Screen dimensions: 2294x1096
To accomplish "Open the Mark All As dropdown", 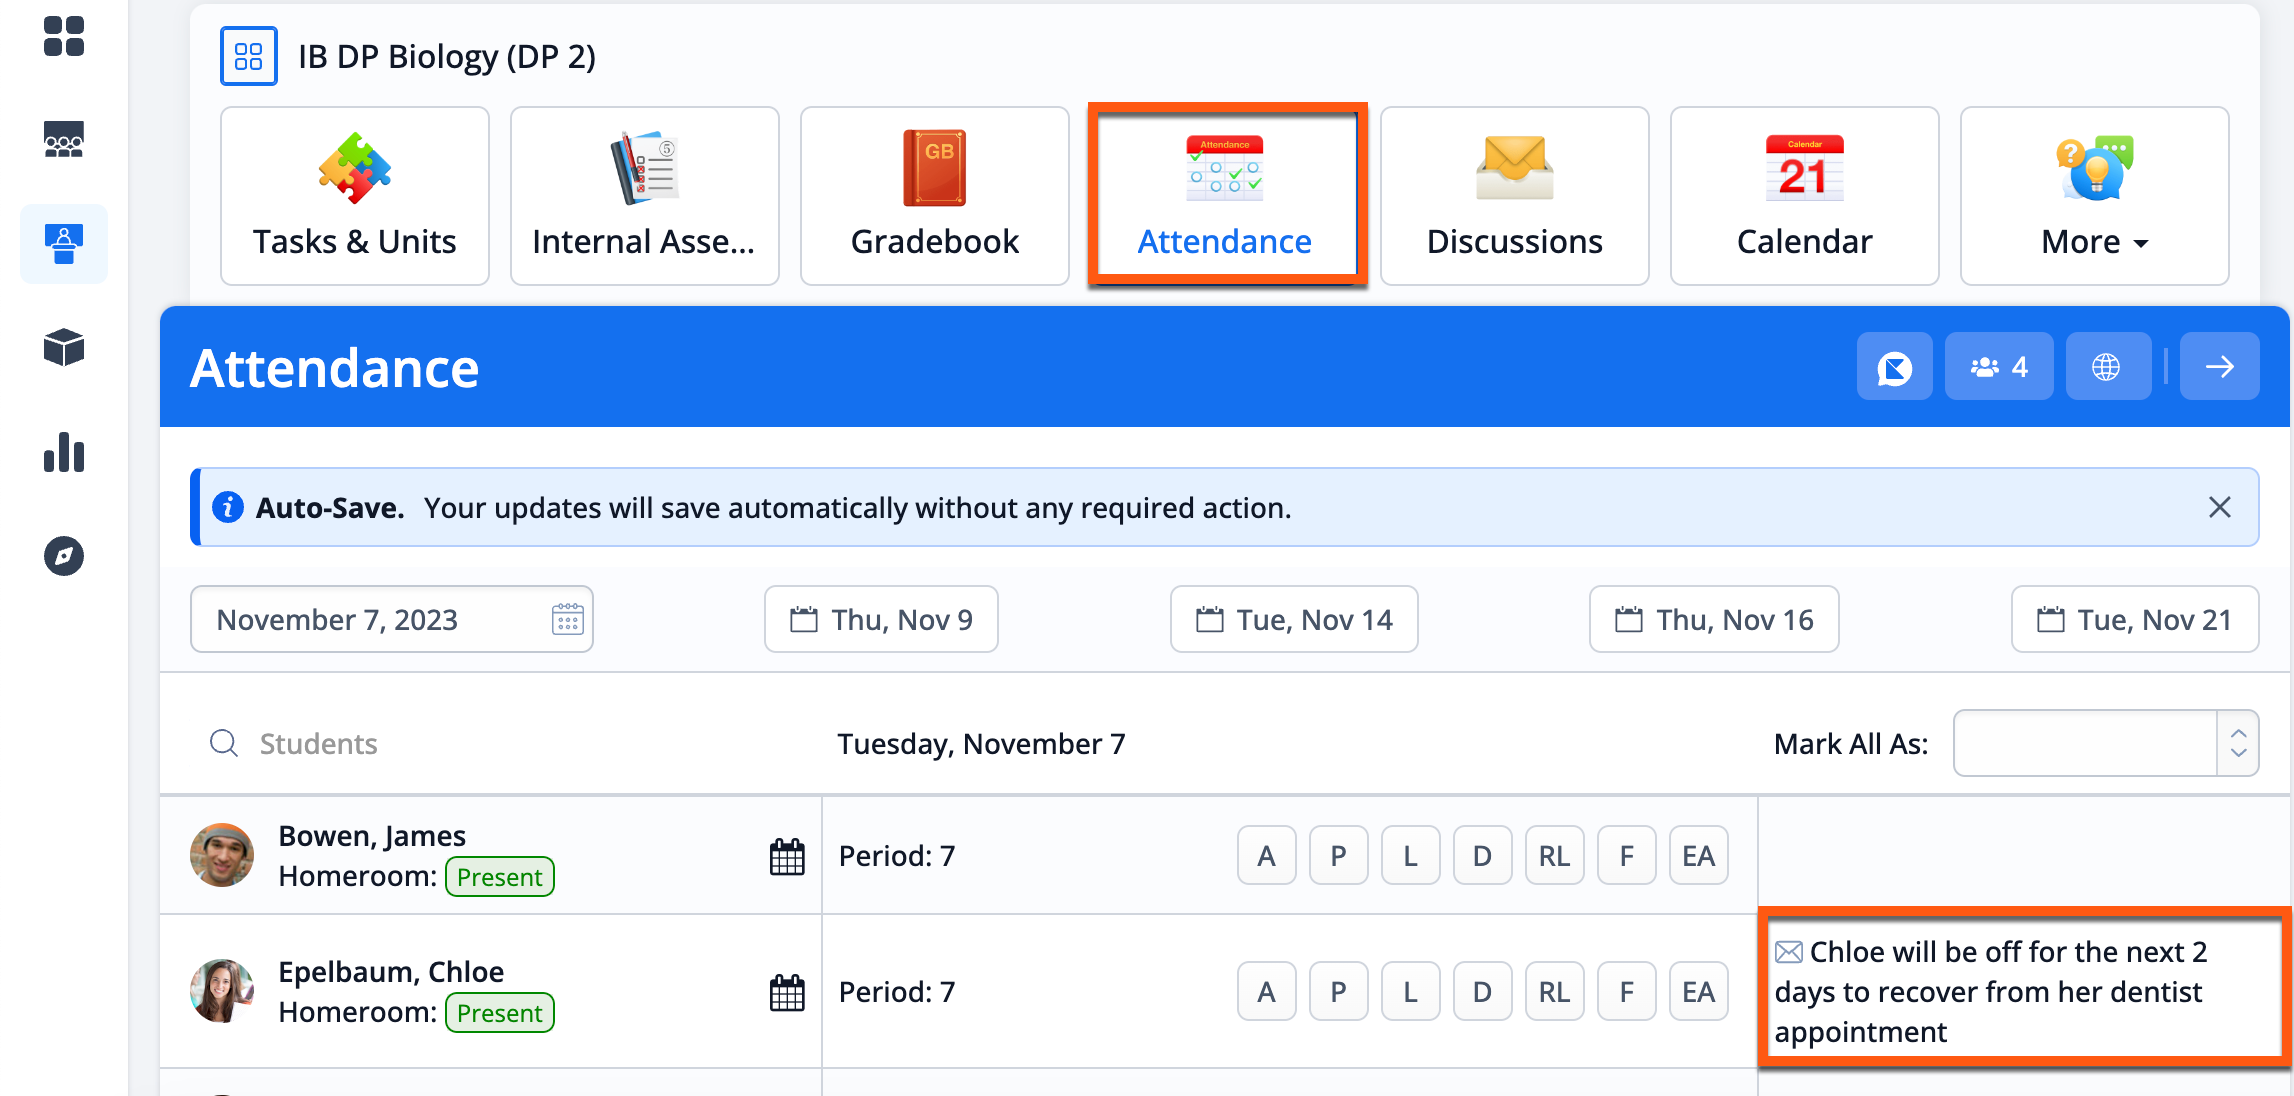I will pos(2105,743).
